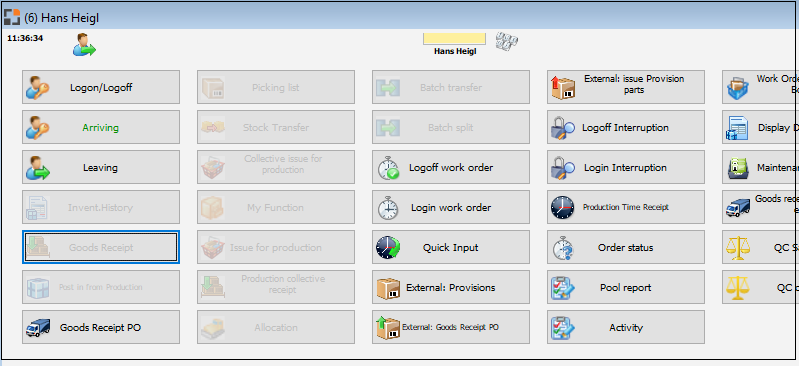This screenshot has width=799, height=366.
Task: Click the Login Interruption padlock icon
Action: tap(563, 168)
